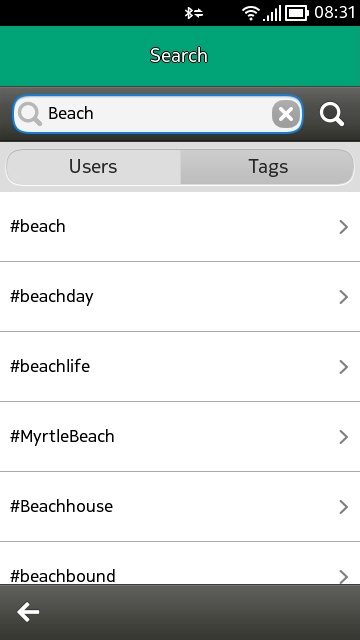Go back using the arrow icon
This screenshot has width=360, height=640.
click(x=28, y=612)
